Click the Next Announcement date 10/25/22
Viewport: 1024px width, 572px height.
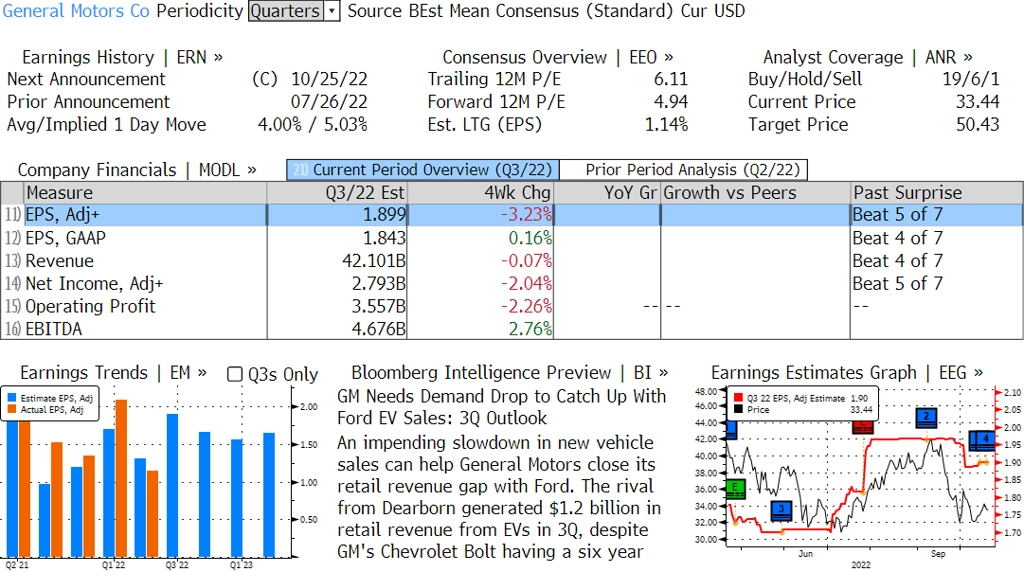click(x=329, y=79)
